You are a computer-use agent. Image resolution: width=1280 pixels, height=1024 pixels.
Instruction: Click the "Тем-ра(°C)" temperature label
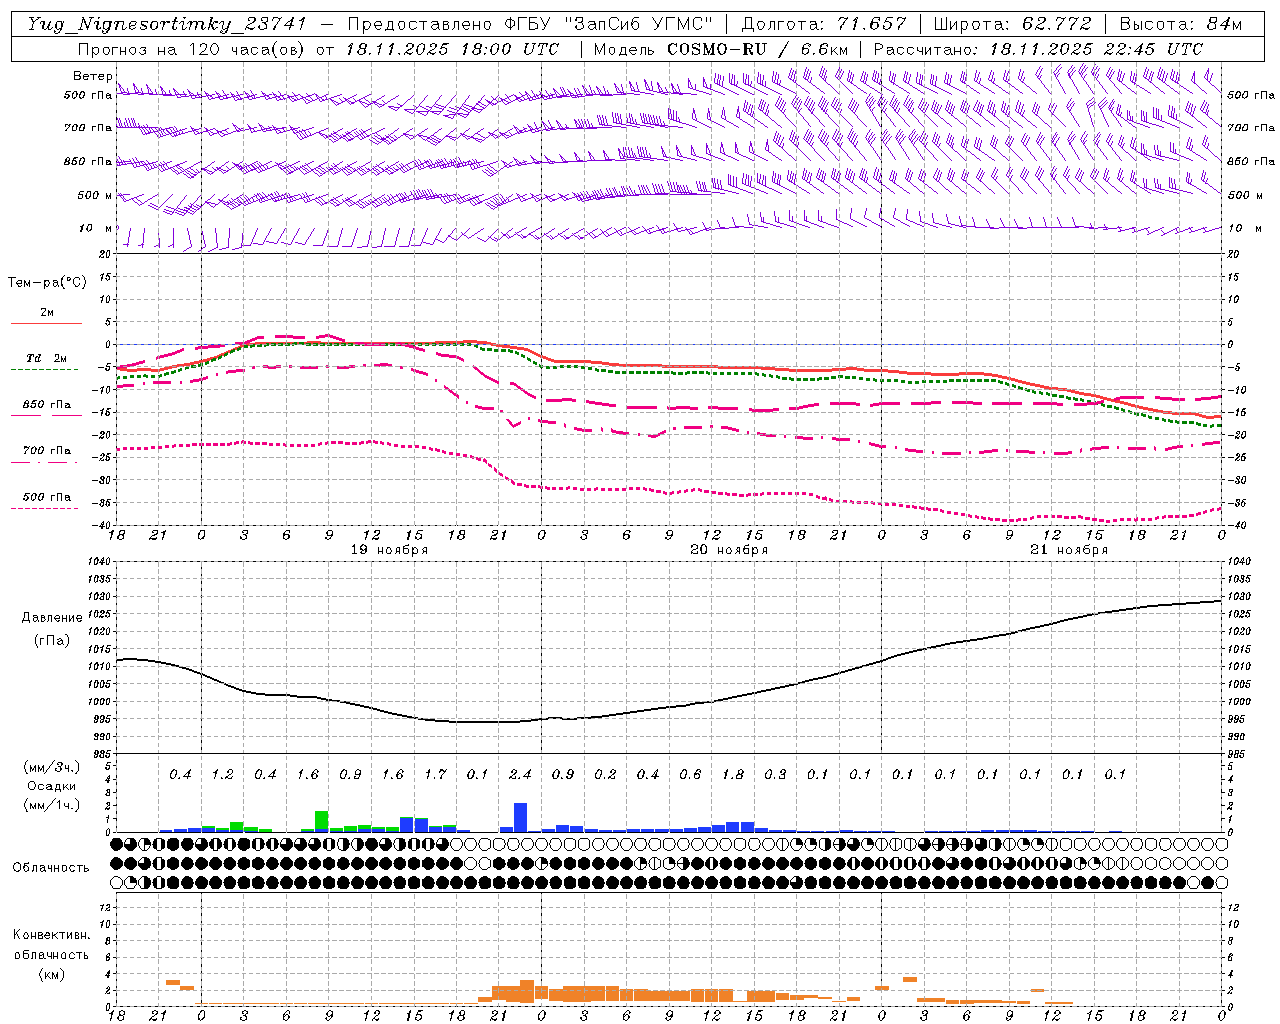47,283
